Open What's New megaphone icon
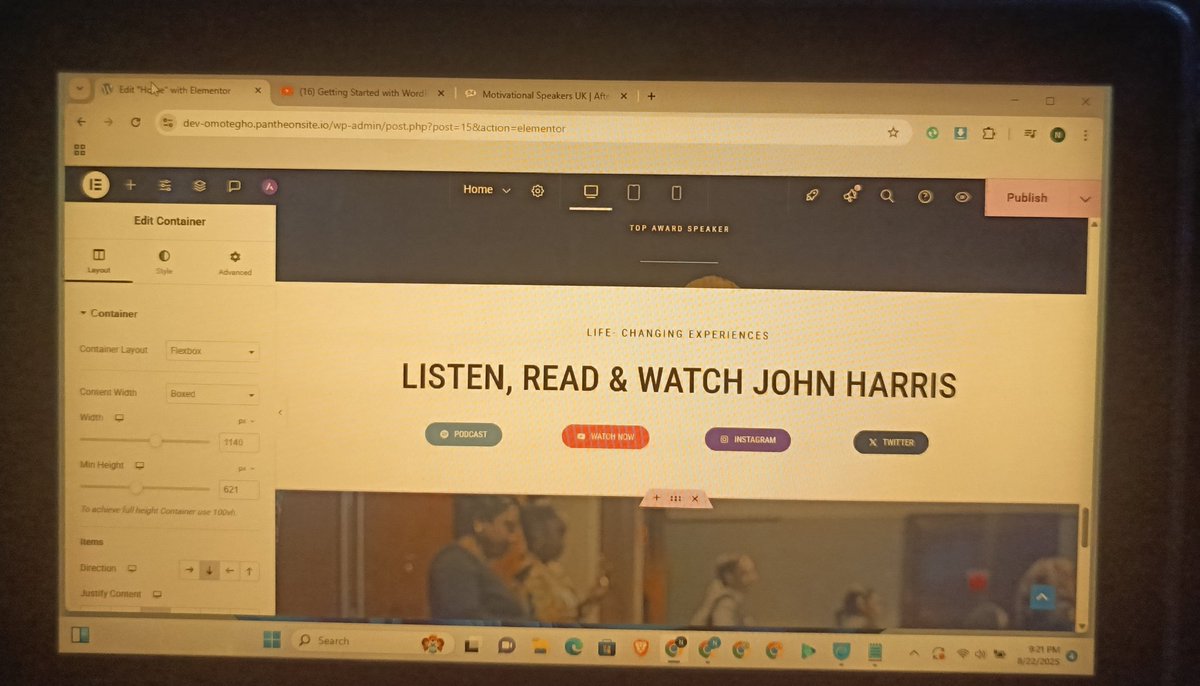Screen dimensions: 1200x686 (x=850, y=196)
